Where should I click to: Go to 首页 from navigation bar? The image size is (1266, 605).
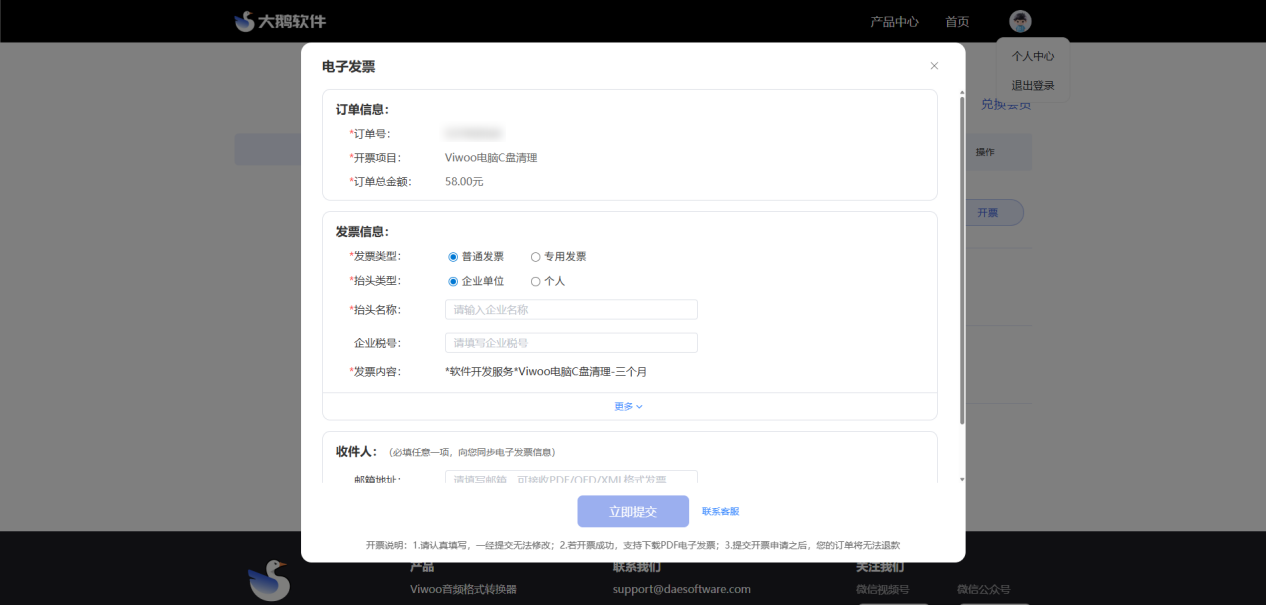click(x=957, y=22)
